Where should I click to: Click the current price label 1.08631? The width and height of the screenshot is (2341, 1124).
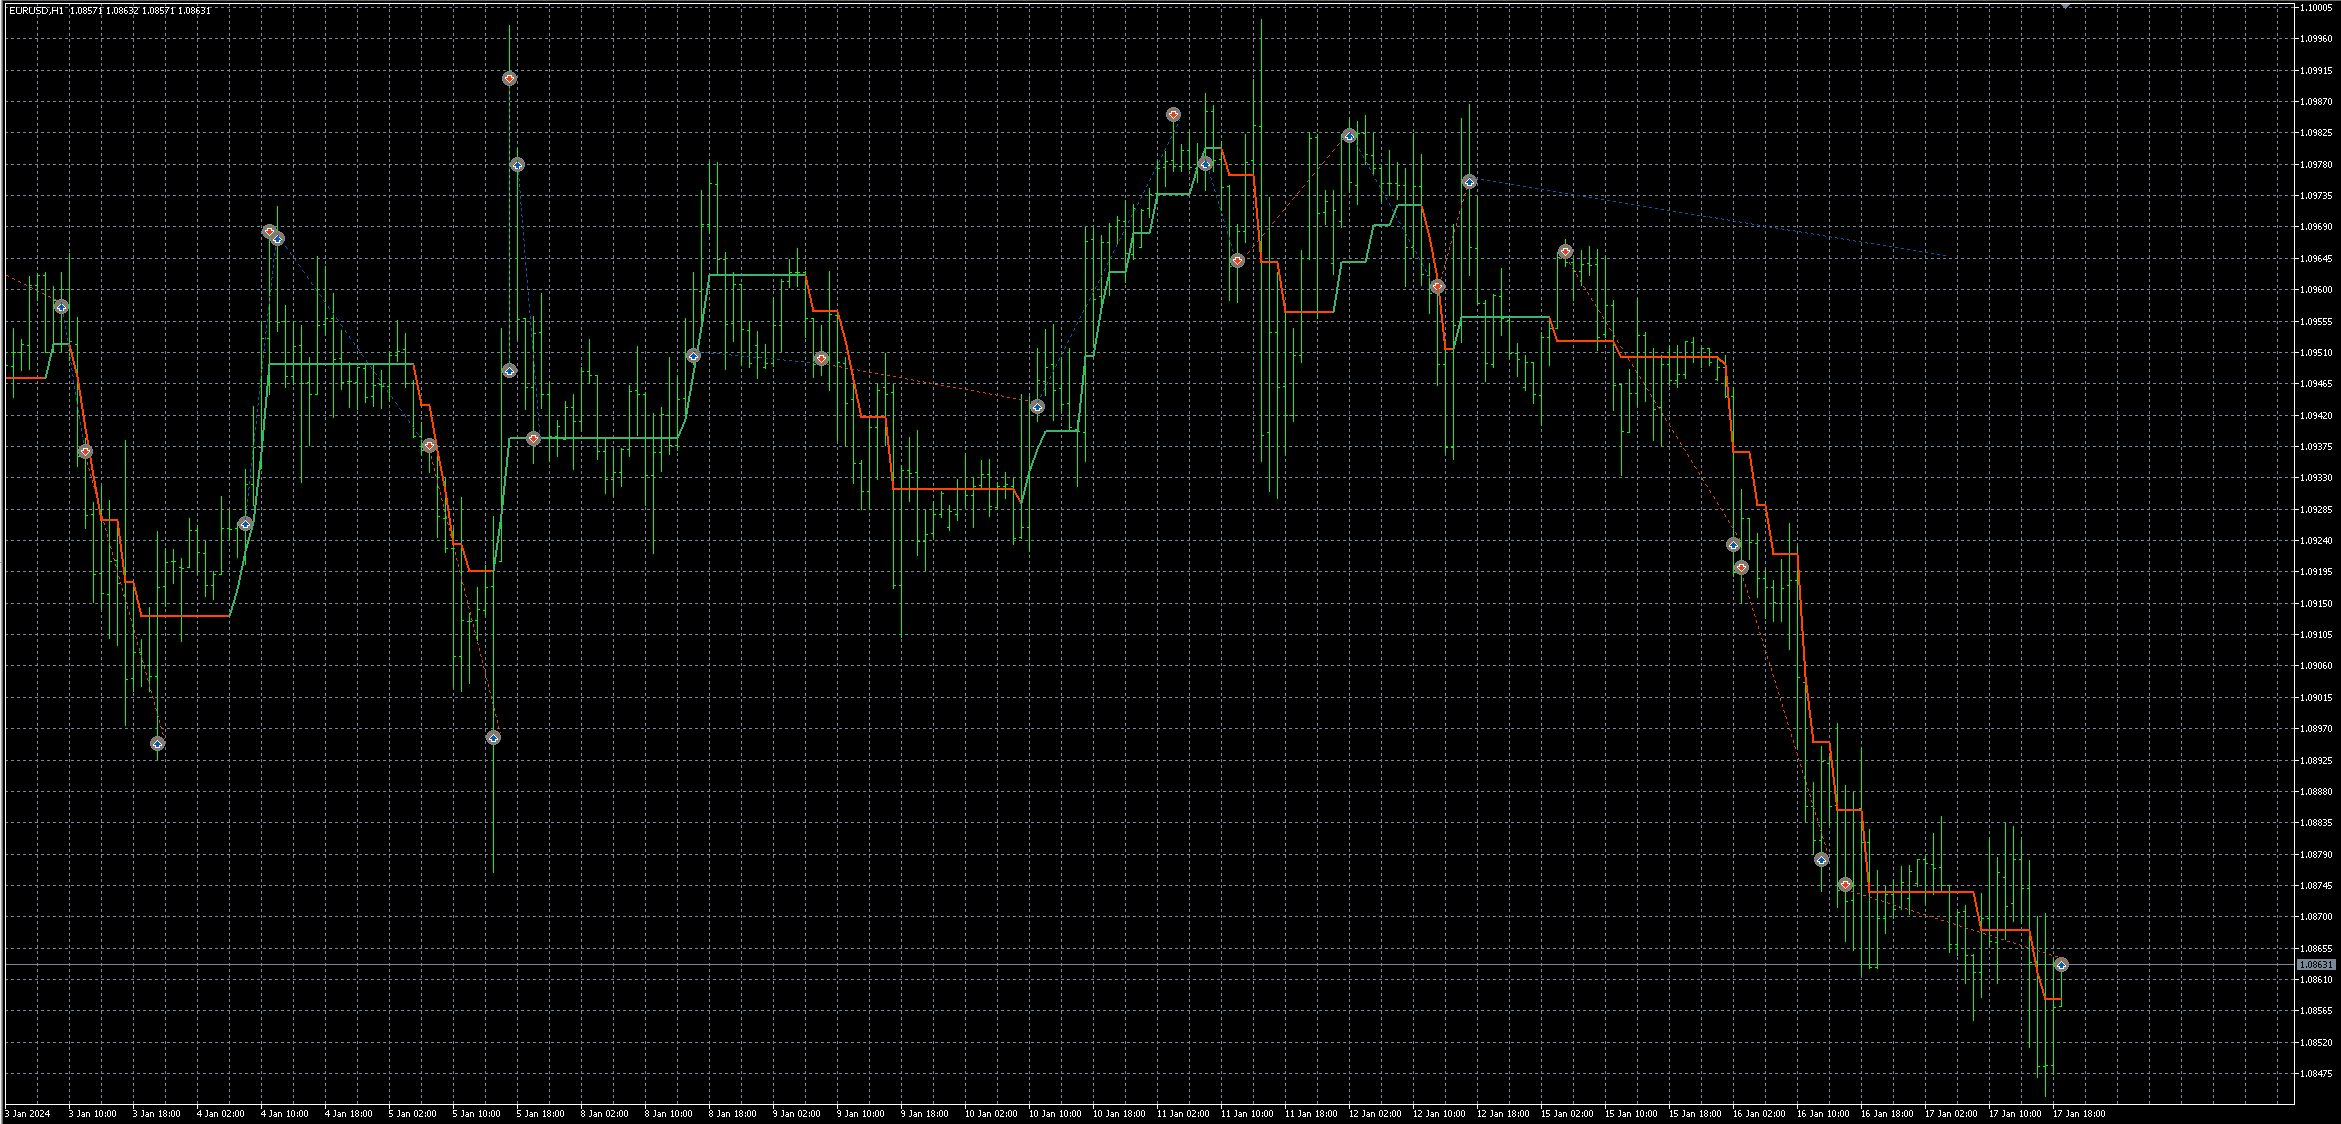pos(2316,965)
